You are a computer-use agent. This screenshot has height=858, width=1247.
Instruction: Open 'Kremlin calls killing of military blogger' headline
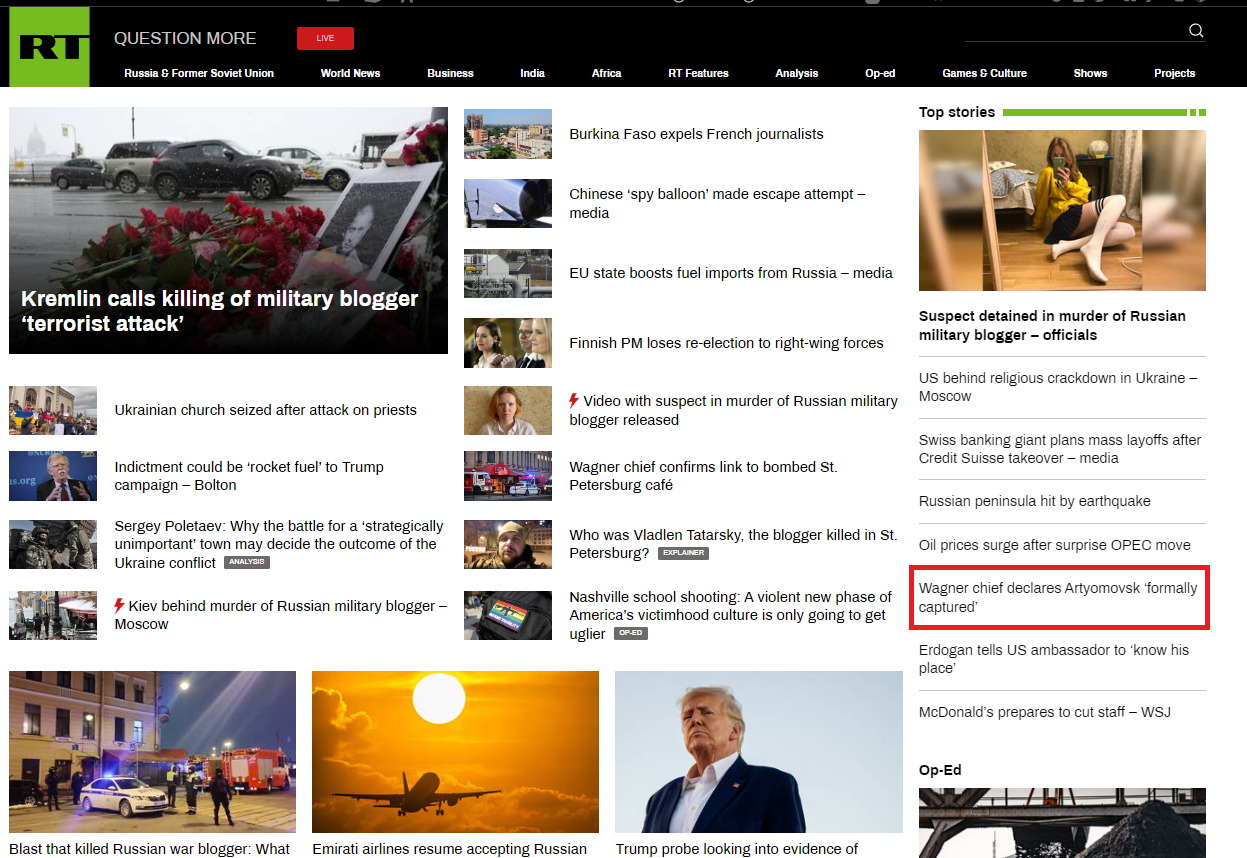[220, 311]
